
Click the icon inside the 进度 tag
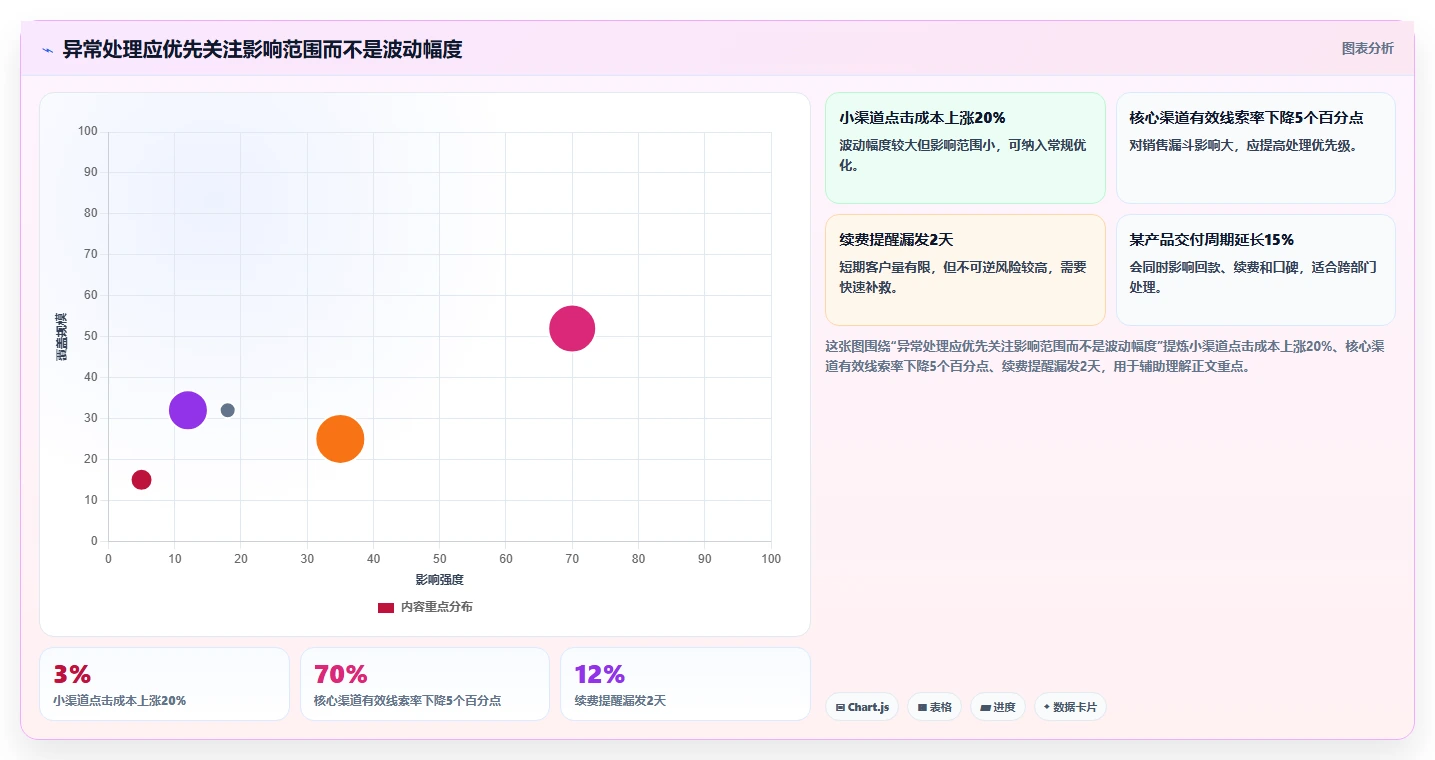[985, 707]
